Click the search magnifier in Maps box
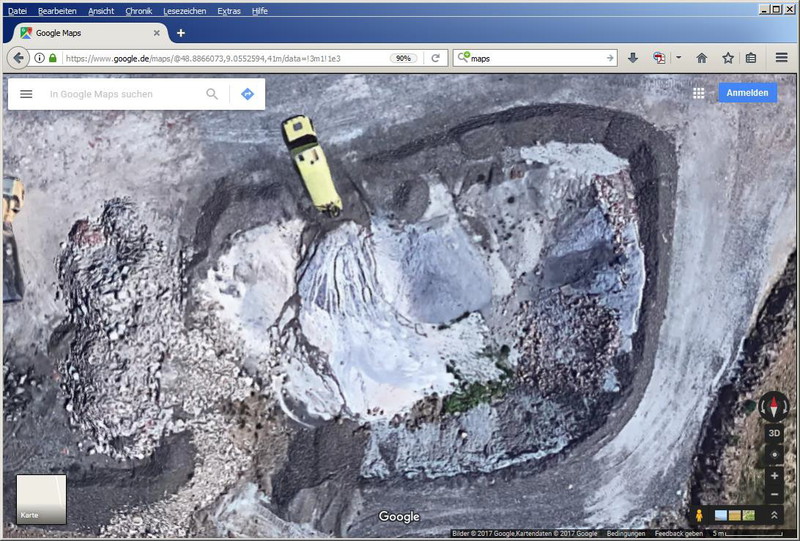Screen dimensions: 800x541 coord(212,94)
